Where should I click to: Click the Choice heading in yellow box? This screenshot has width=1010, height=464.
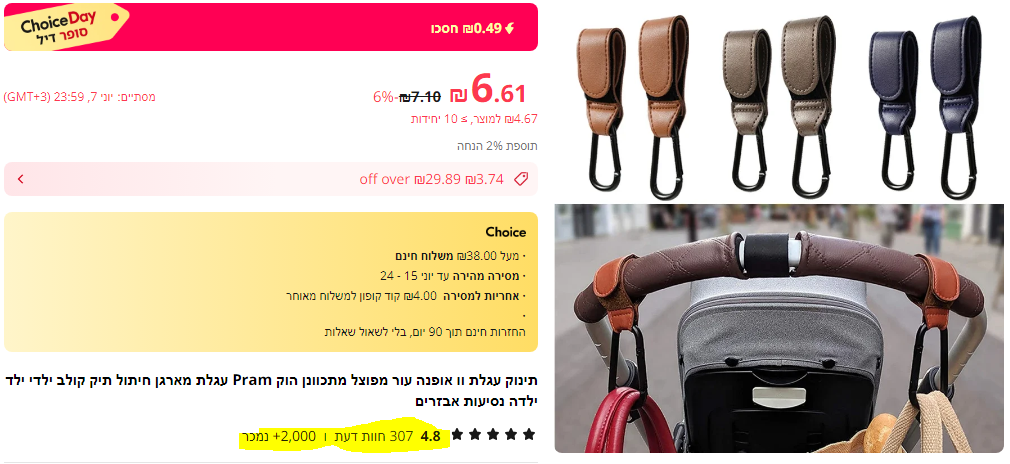pyautogui.click(x=506, y=232)
